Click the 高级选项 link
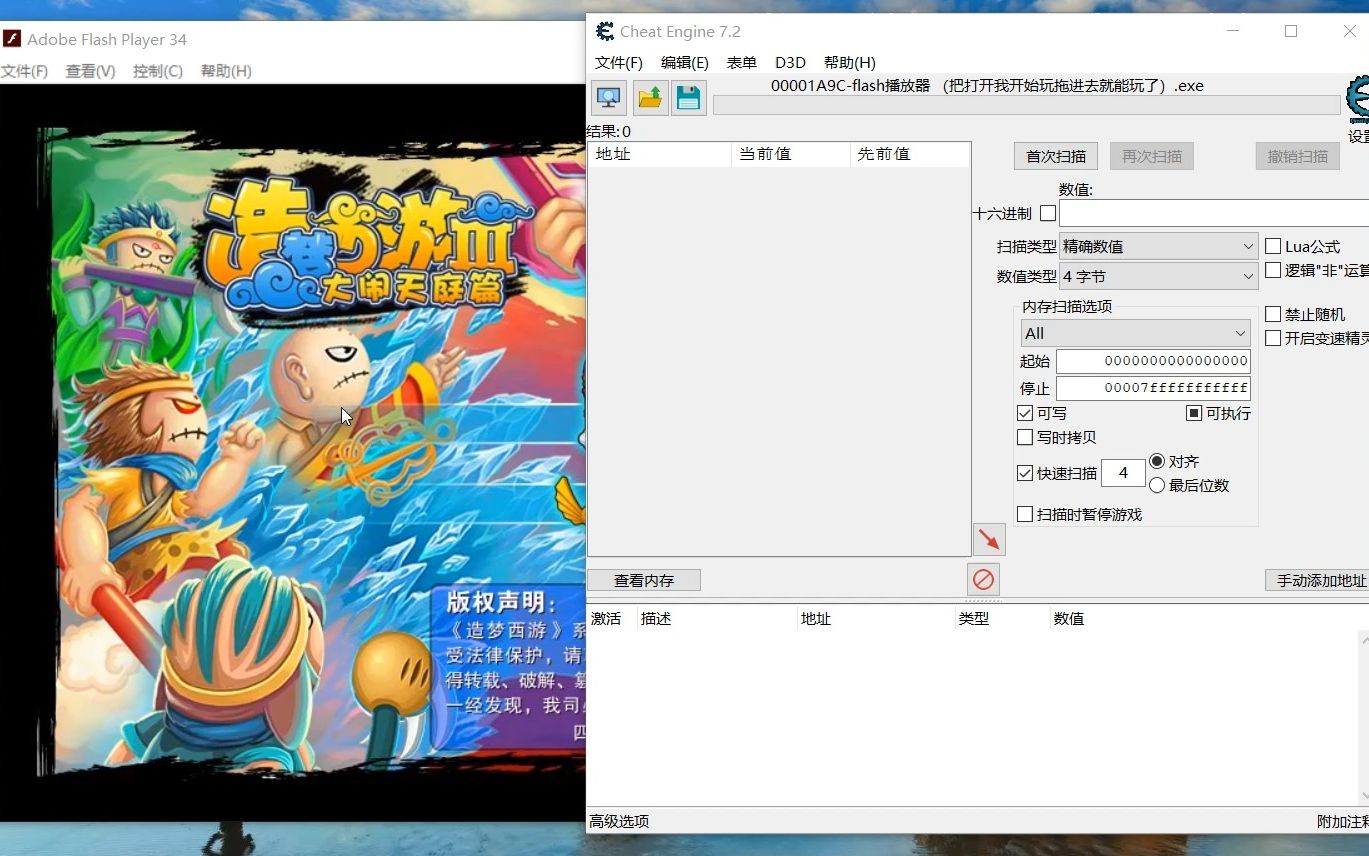 pyautogui.click(x=619, y=821)
